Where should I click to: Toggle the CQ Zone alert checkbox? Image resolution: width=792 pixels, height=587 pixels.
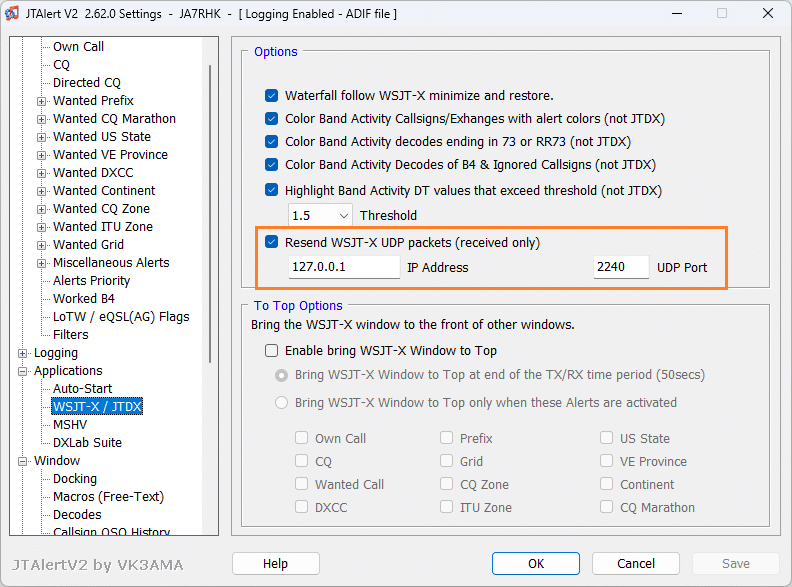(447, 483)
